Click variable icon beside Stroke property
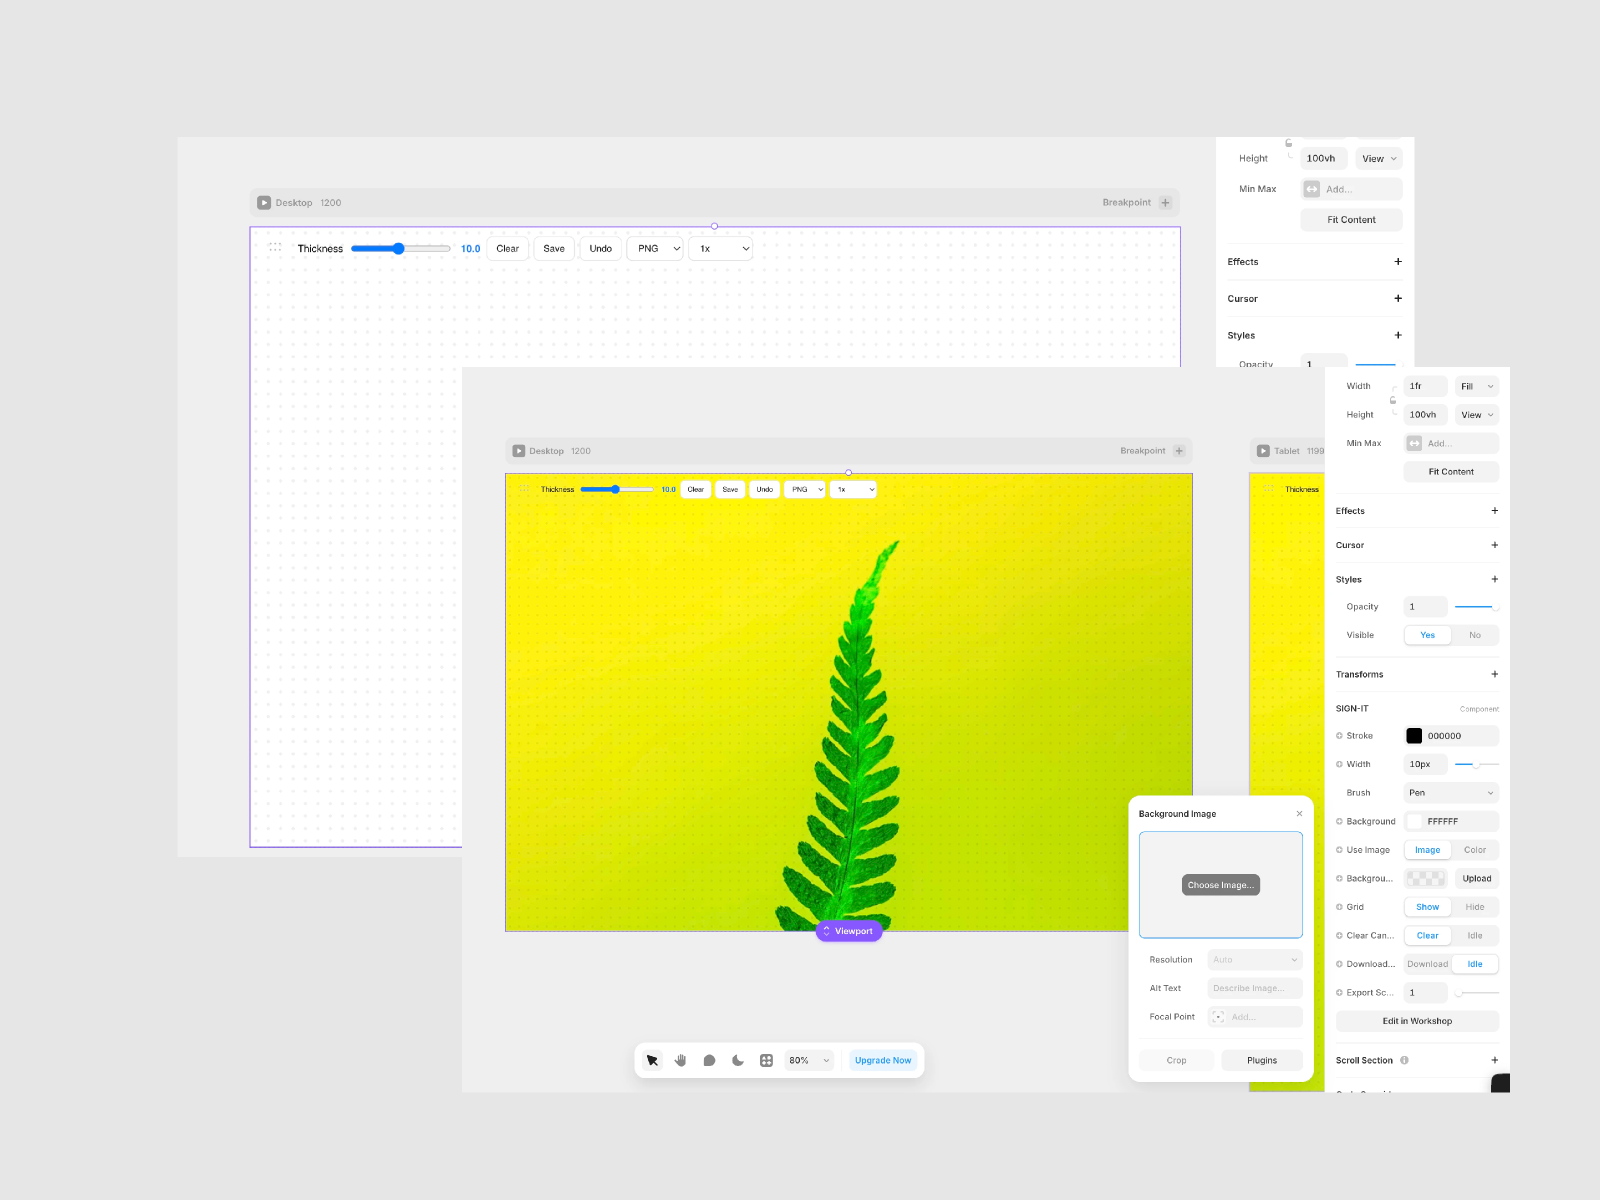This screenshot has width=1600, height=1200. coord(1339,736)
